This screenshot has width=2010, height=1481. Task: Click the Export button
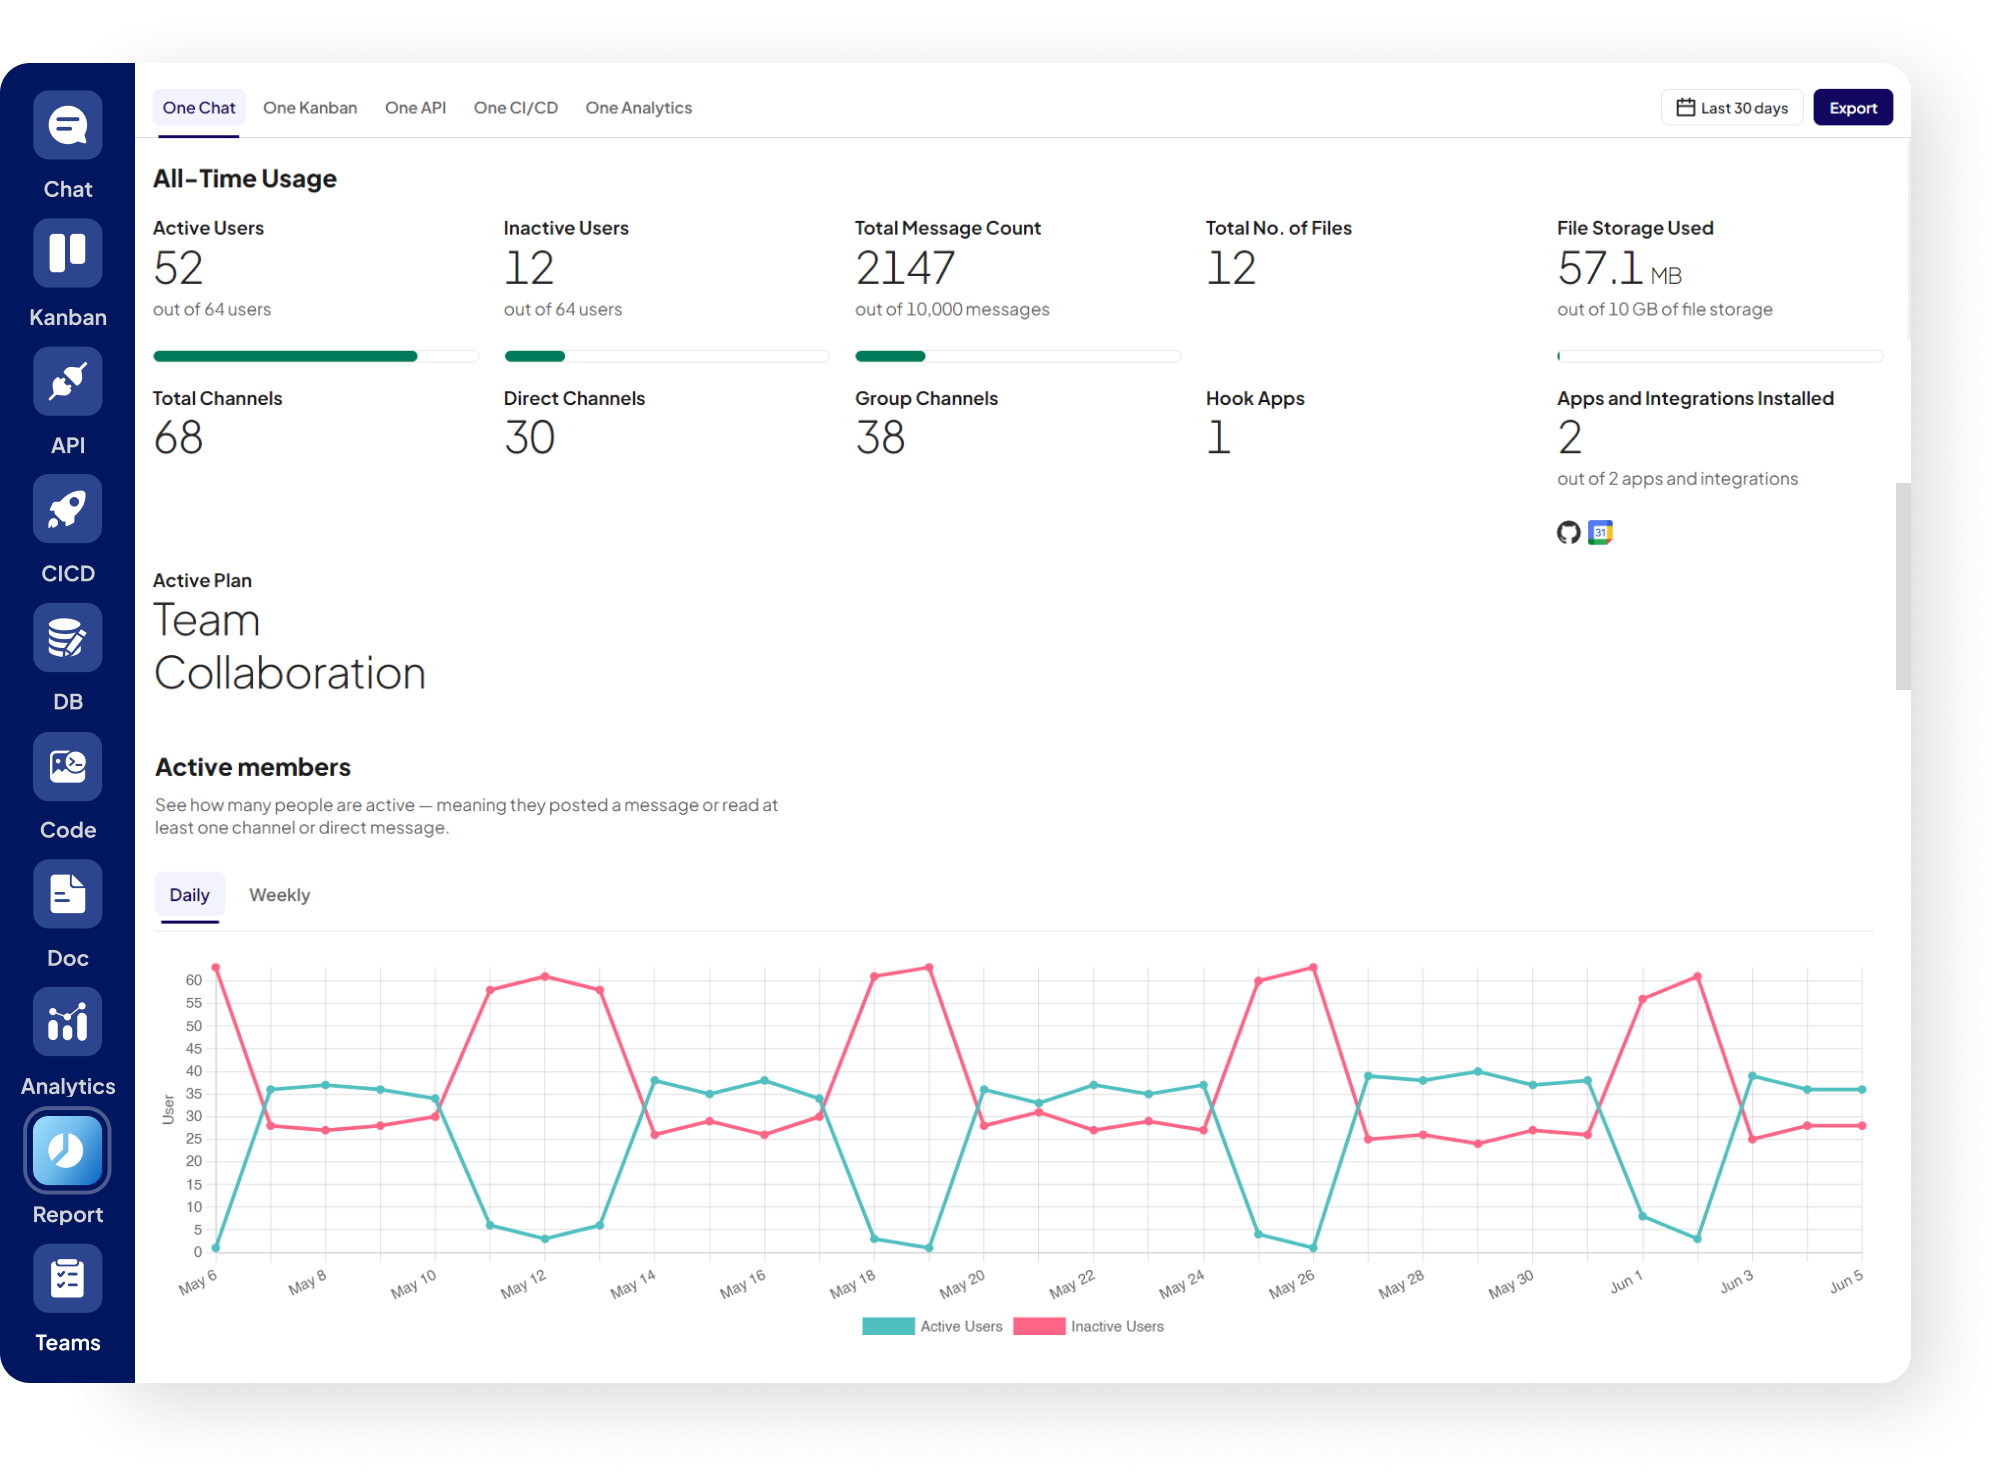[x=1852, y=108]
